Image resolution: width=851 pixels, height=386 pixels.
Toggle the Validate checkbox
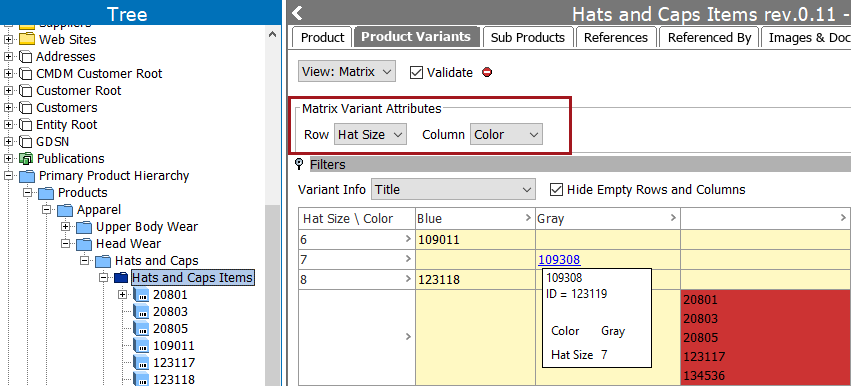pos(416,72)
